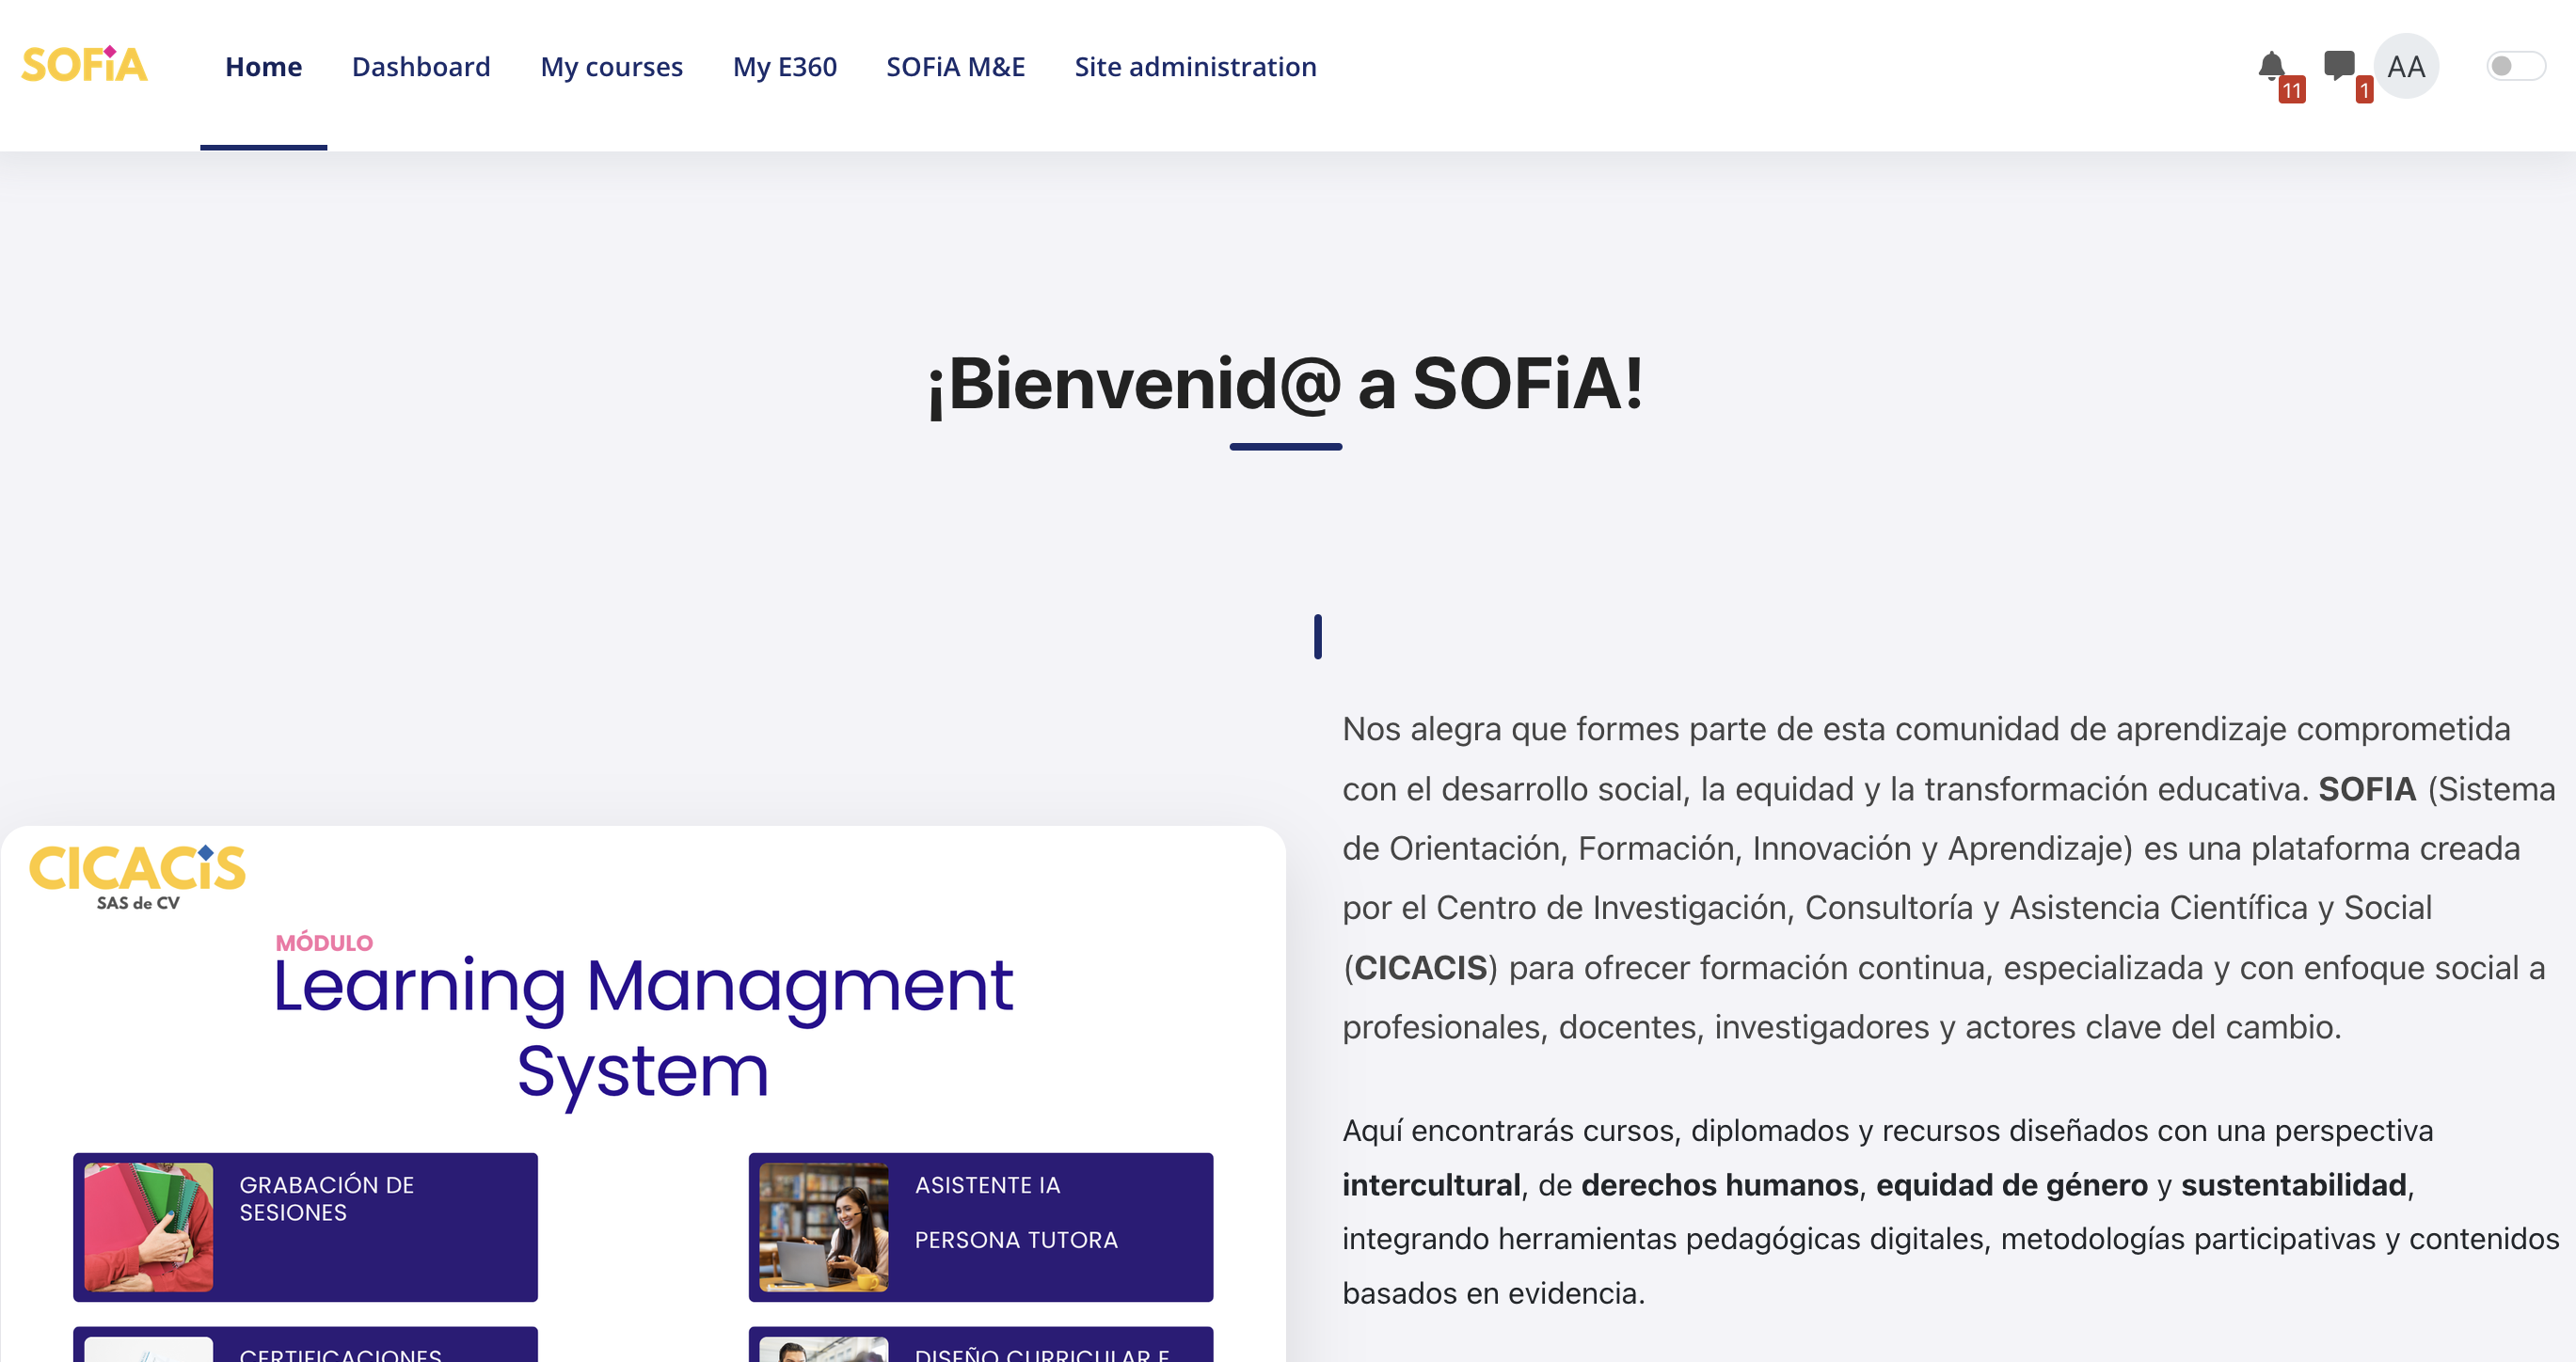
Task: Select the Grabación de Sesiones card
Action: tap(305, 1227)
